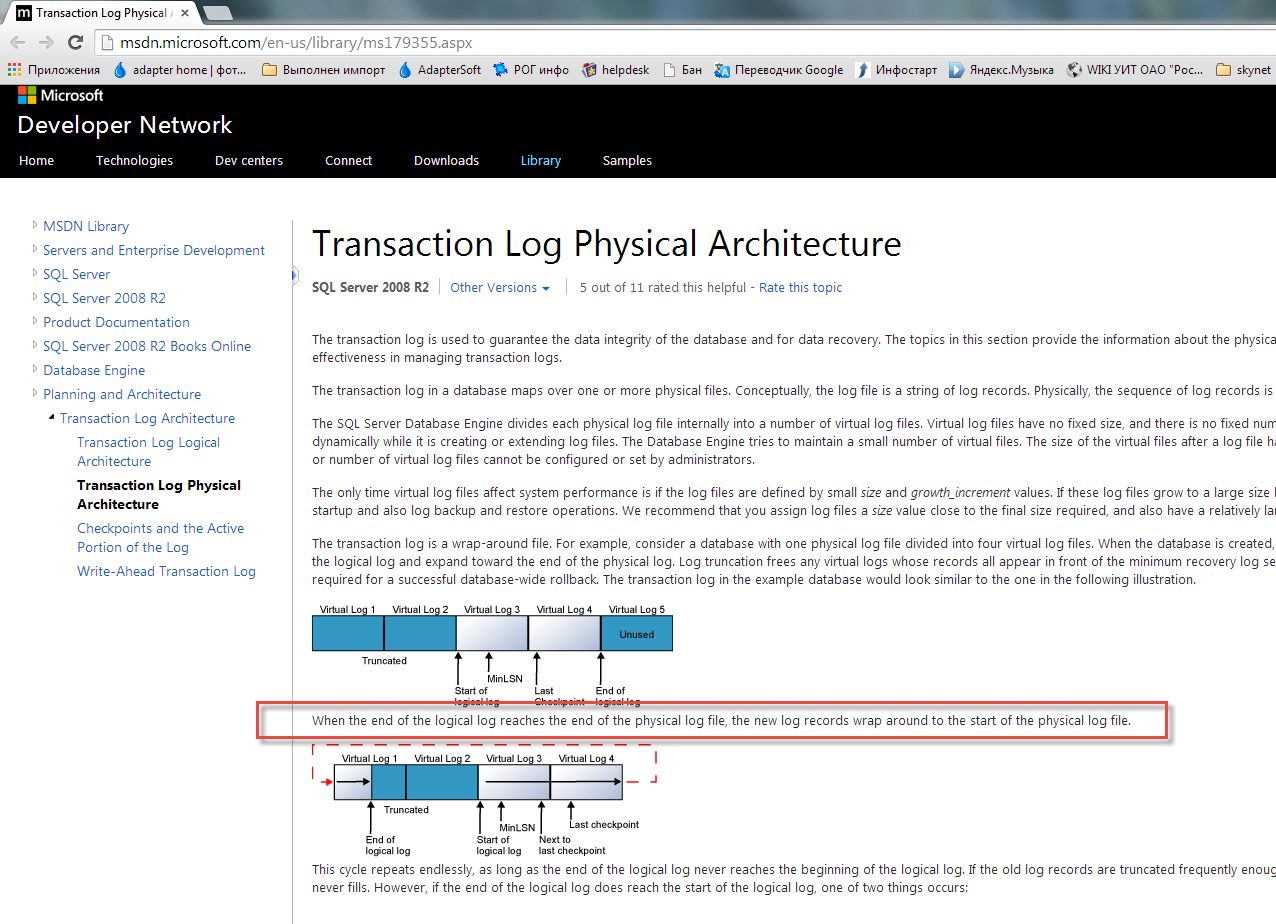Open Transaction Log Logical Architecture link
This screenshot has width=1276, height=924.
(x=149, y=452)
